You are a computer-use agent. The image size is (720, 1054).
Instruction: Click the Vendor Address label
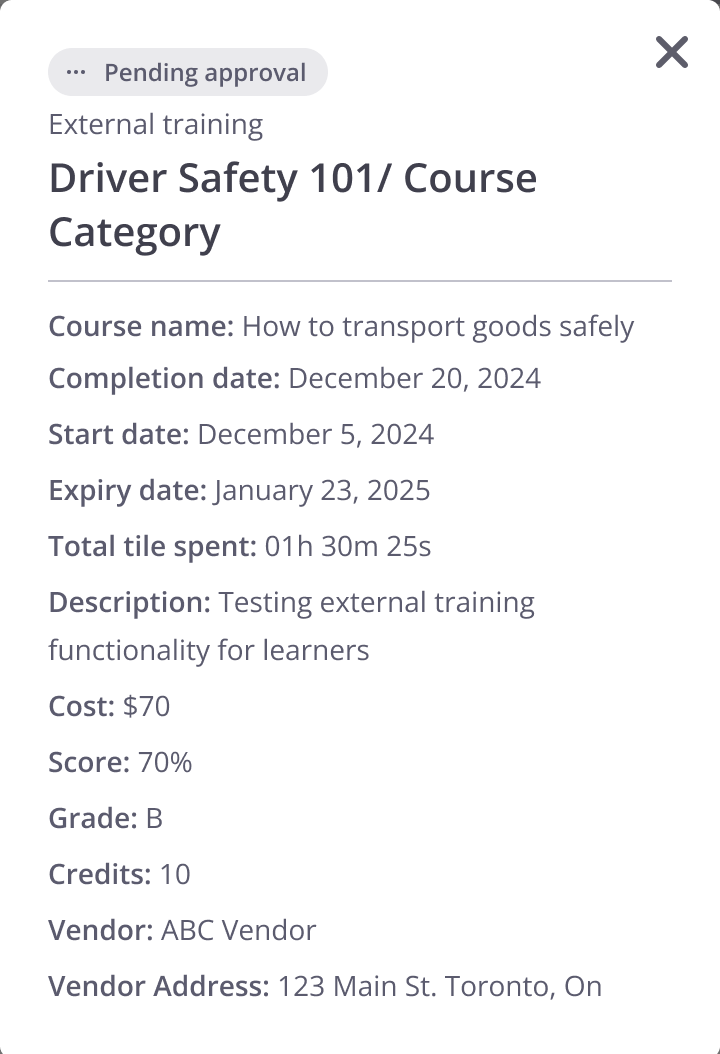pos(159,987)
